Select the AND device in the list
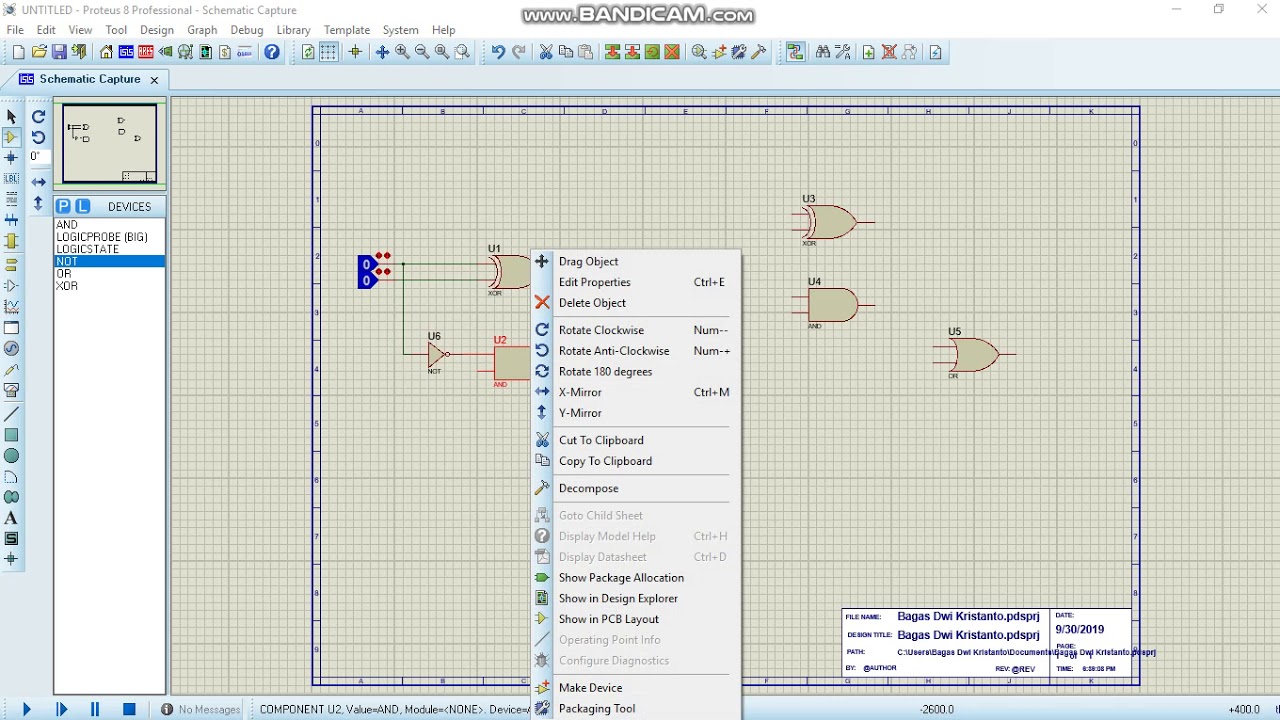The height and width of the screenshot is (720, 1280). tap(109, 225)
